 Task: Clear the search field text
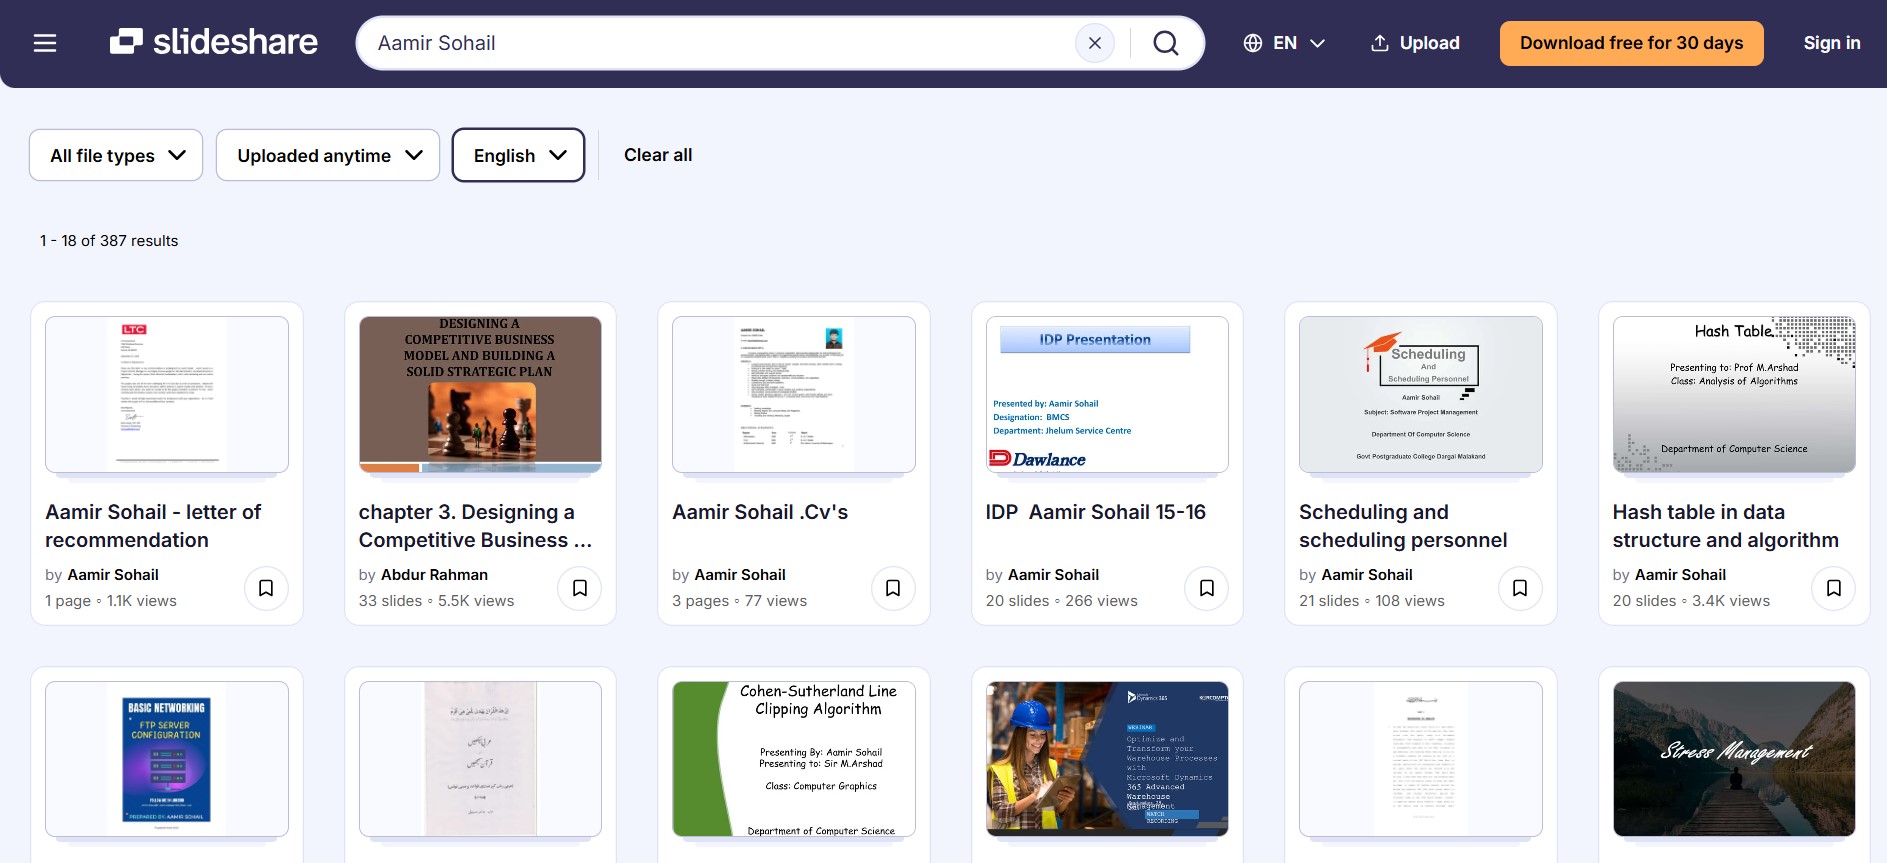[1094, 43]
